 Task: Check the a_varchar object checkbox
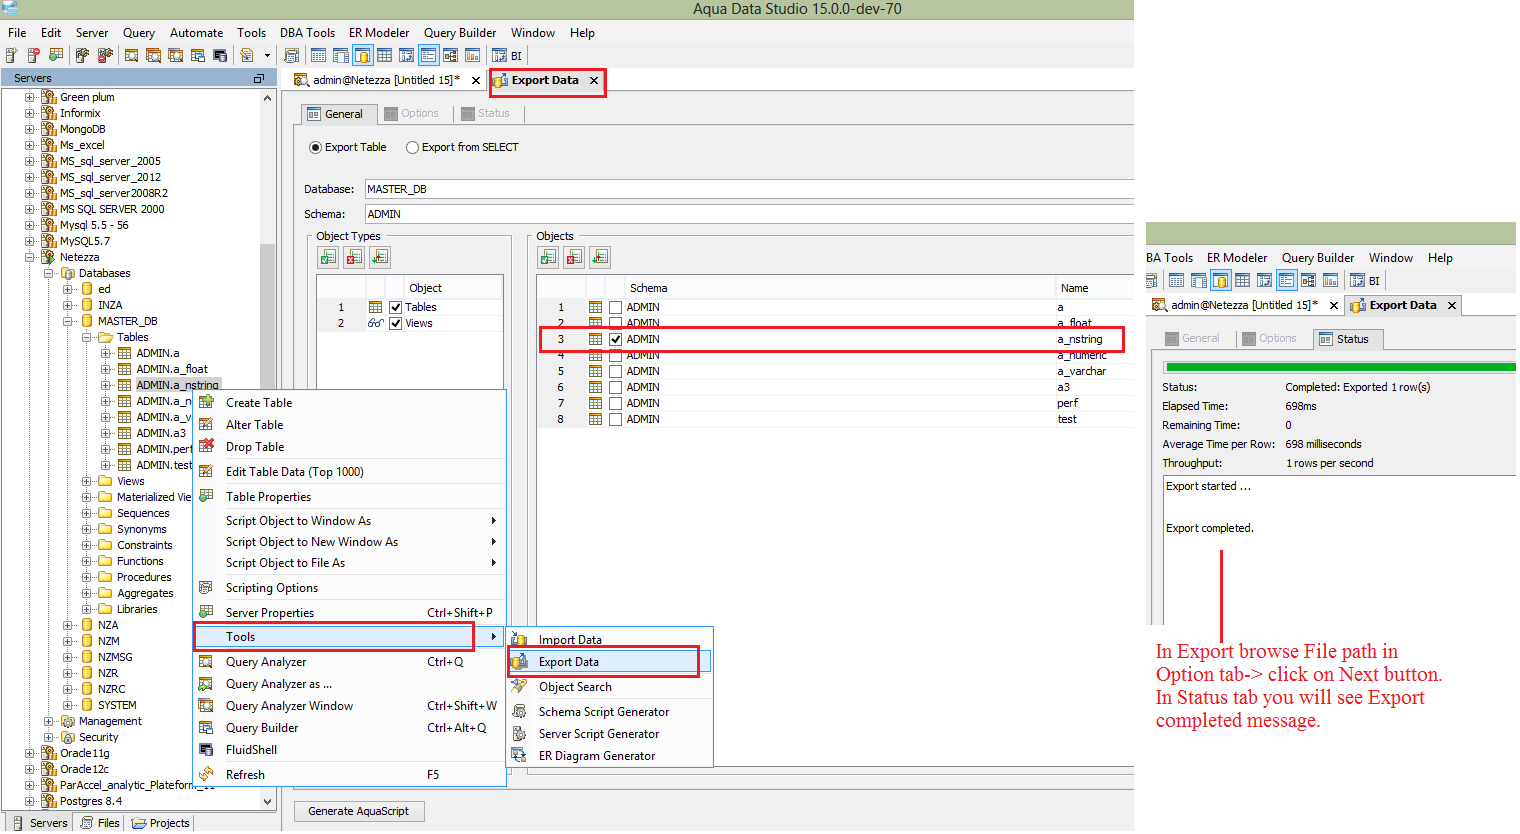pos(616,371)
